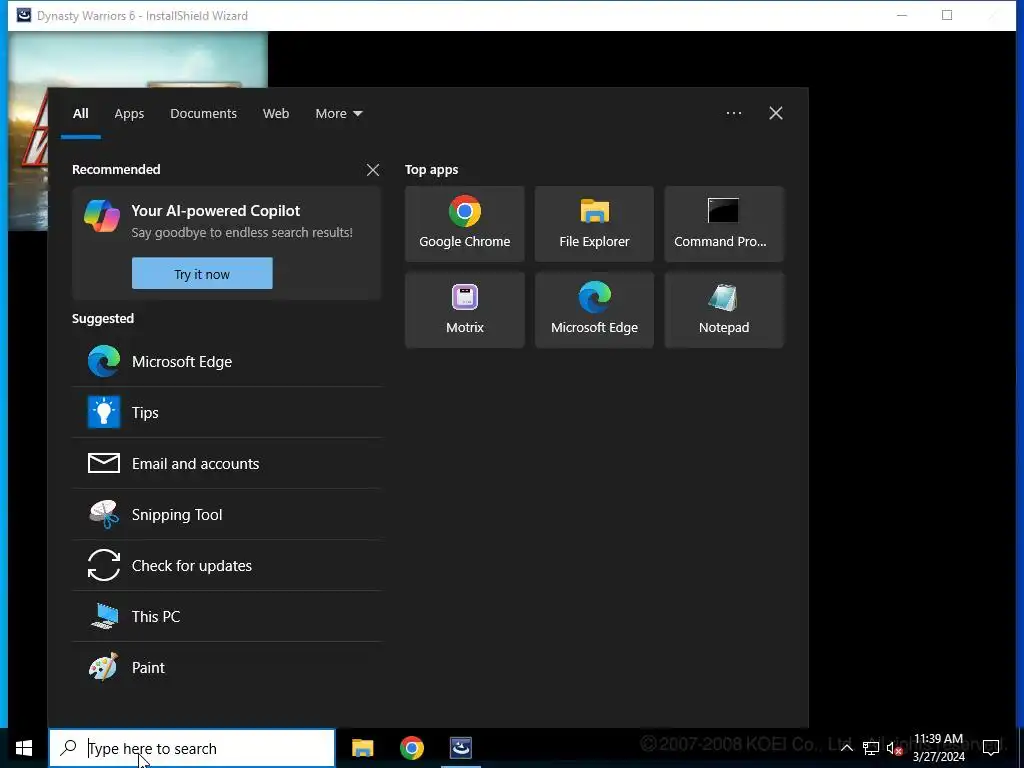This screenshot has height=768, width=1024.
Task: Close the search panel
Action: 776,113
